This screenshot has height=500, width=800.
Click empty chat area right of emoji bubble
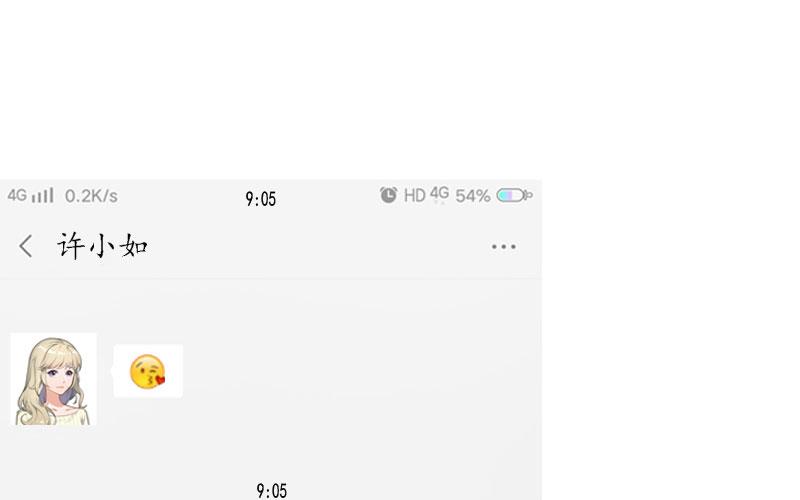tap(357, 371)
